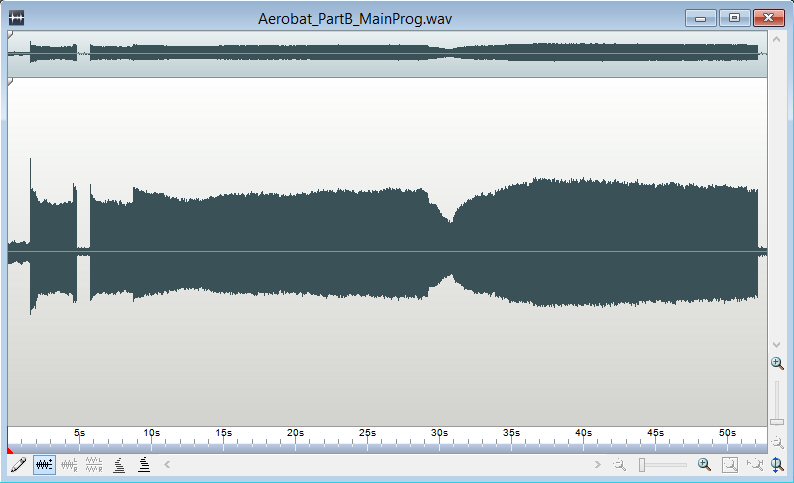
Task: Click the scroll right chevron in bottom toolbar
Action: click(x=598, y=464)
